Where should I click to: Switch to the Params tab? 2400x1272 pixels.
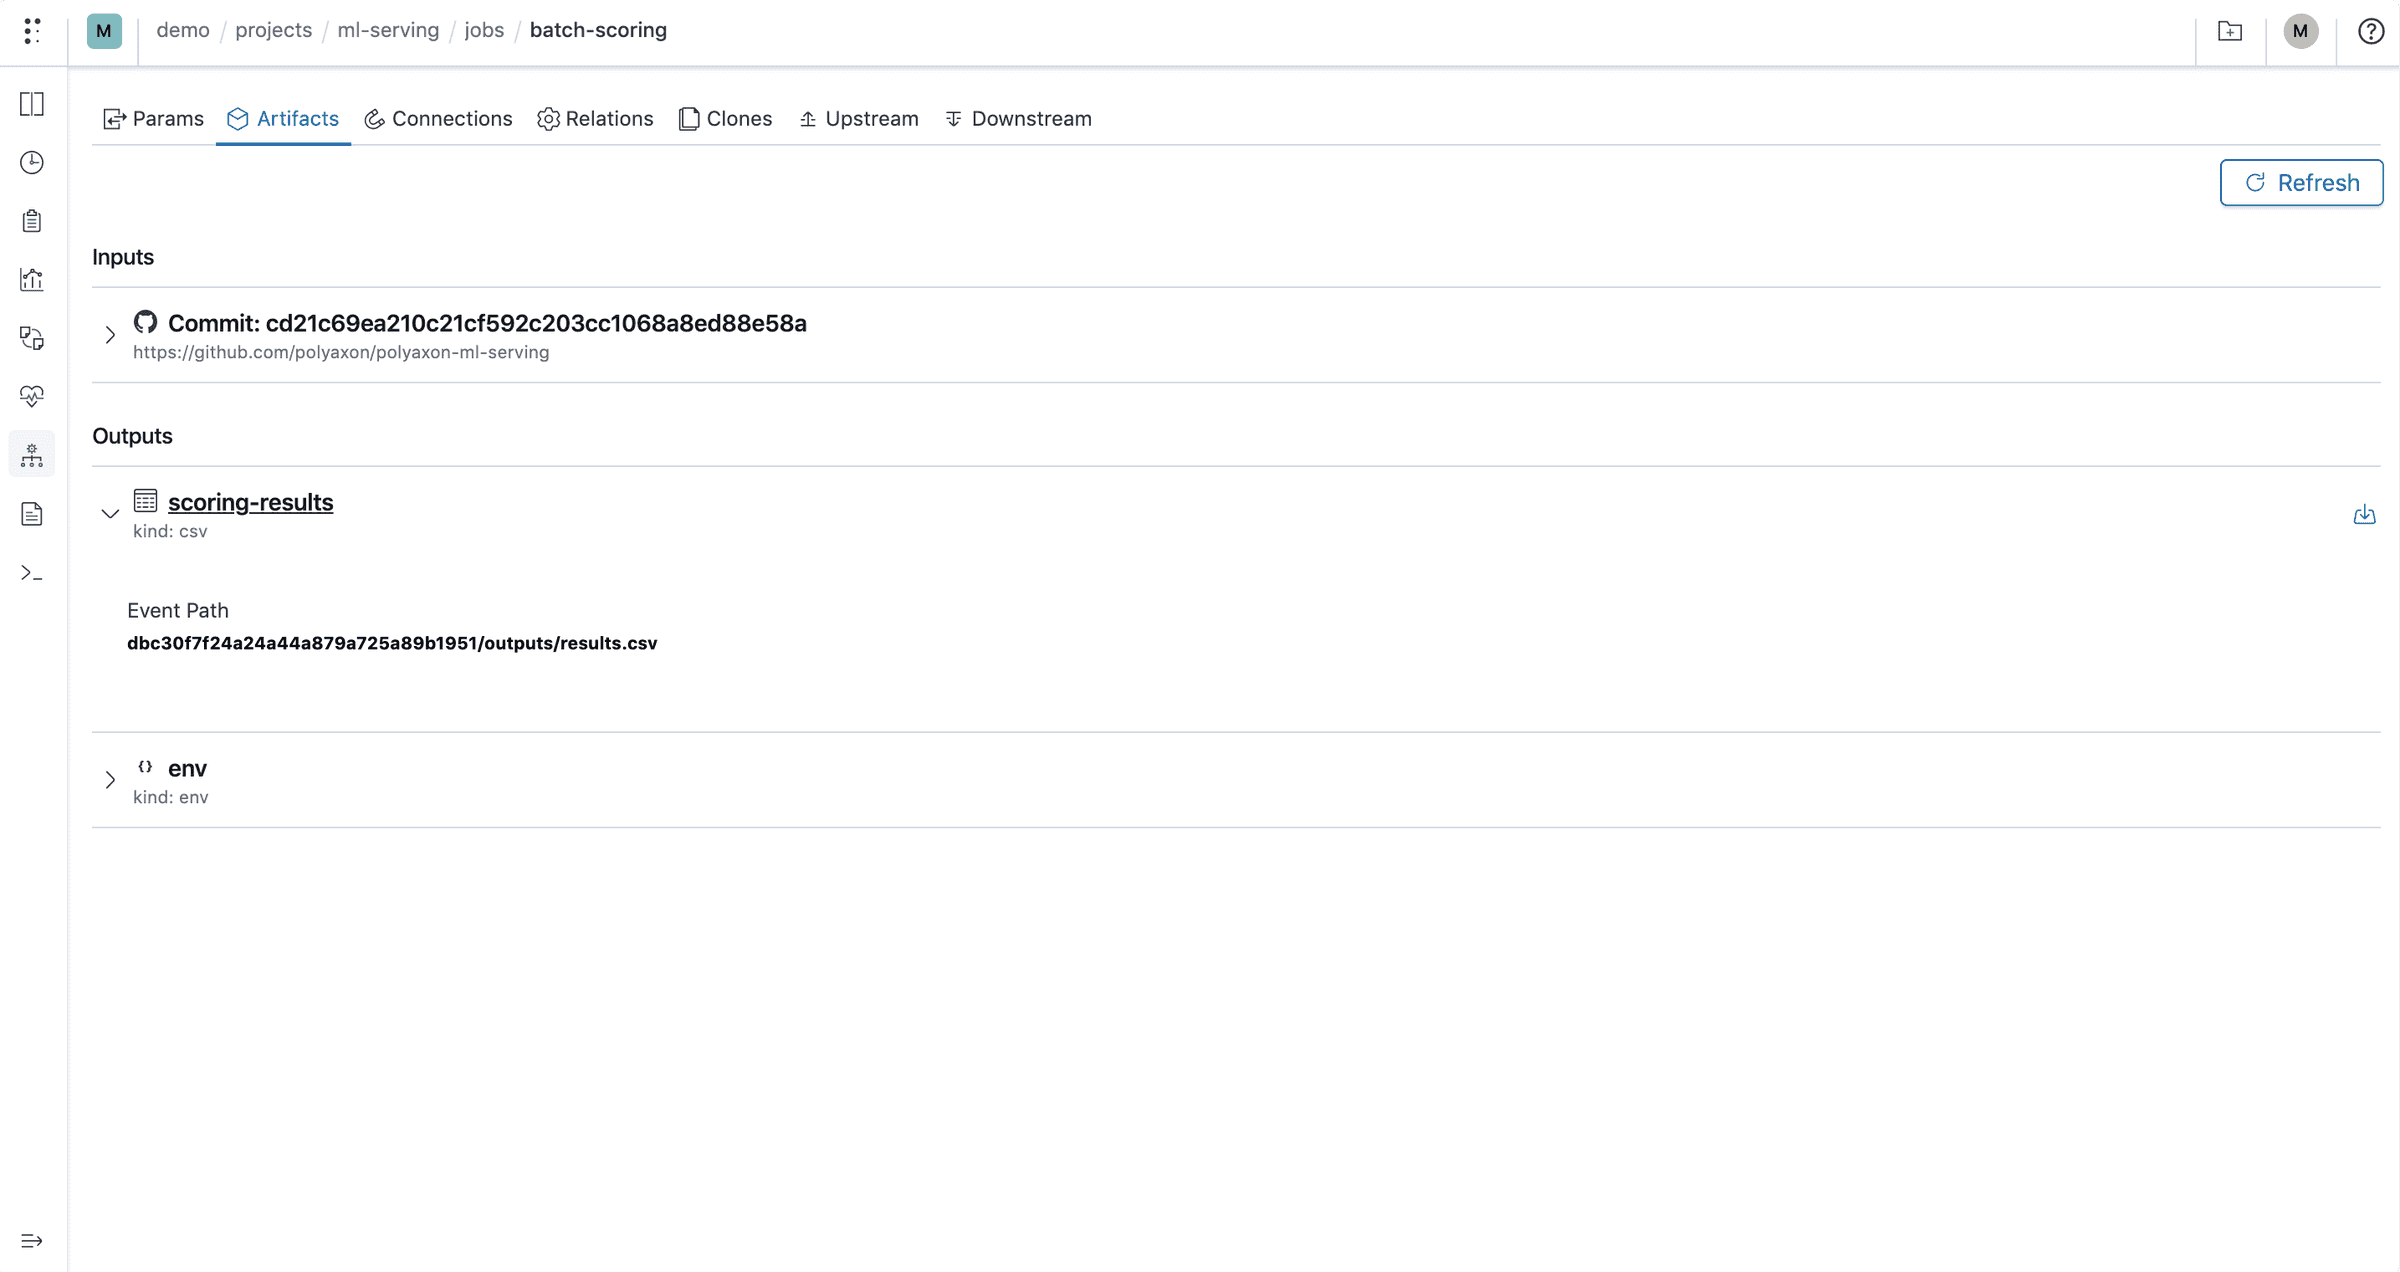tap(153, 119)
